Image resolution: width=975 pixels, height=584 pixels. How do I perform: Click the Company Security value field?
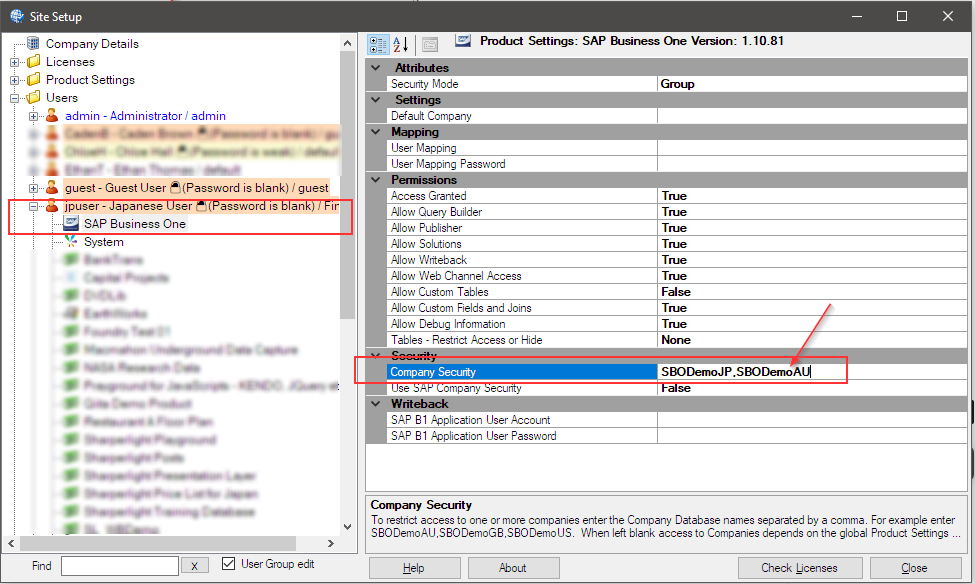812,372
